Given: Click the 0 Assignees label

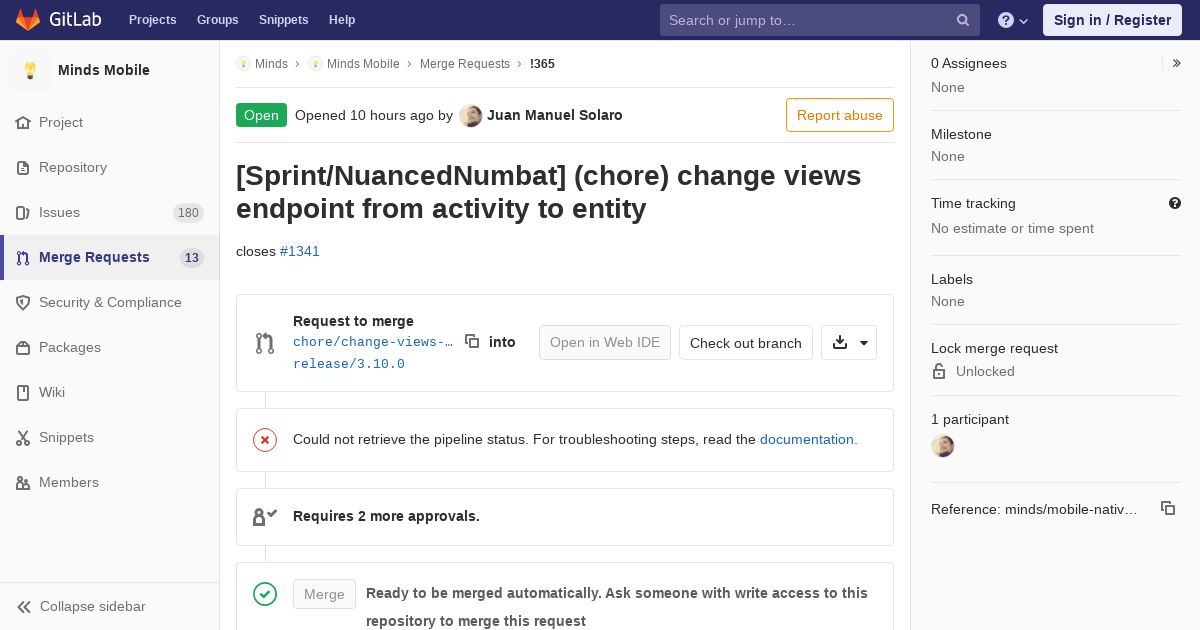Looking at the screenshot, I should point(969,63).
